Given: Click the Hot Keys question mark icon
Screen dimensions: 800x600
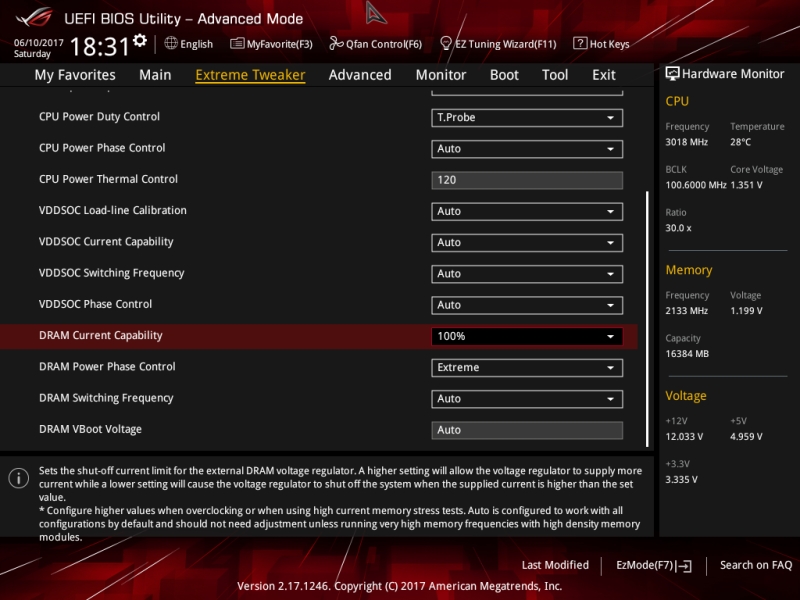Looking at the screenshot, I should click(x=580, y=43).
